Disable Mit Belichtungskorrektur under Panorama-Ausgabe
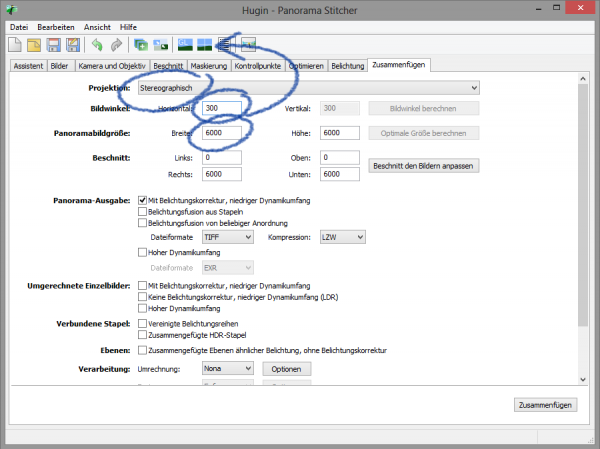The height and width of the screenshot is (449, 600). (142, 200)
